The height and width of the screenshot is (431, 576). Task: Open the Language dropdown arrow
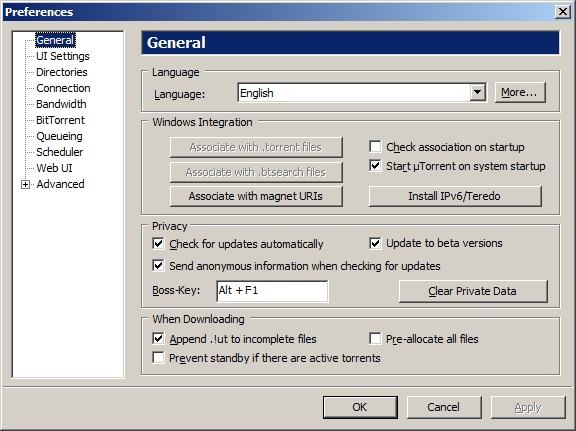click(x=478, y=93)
